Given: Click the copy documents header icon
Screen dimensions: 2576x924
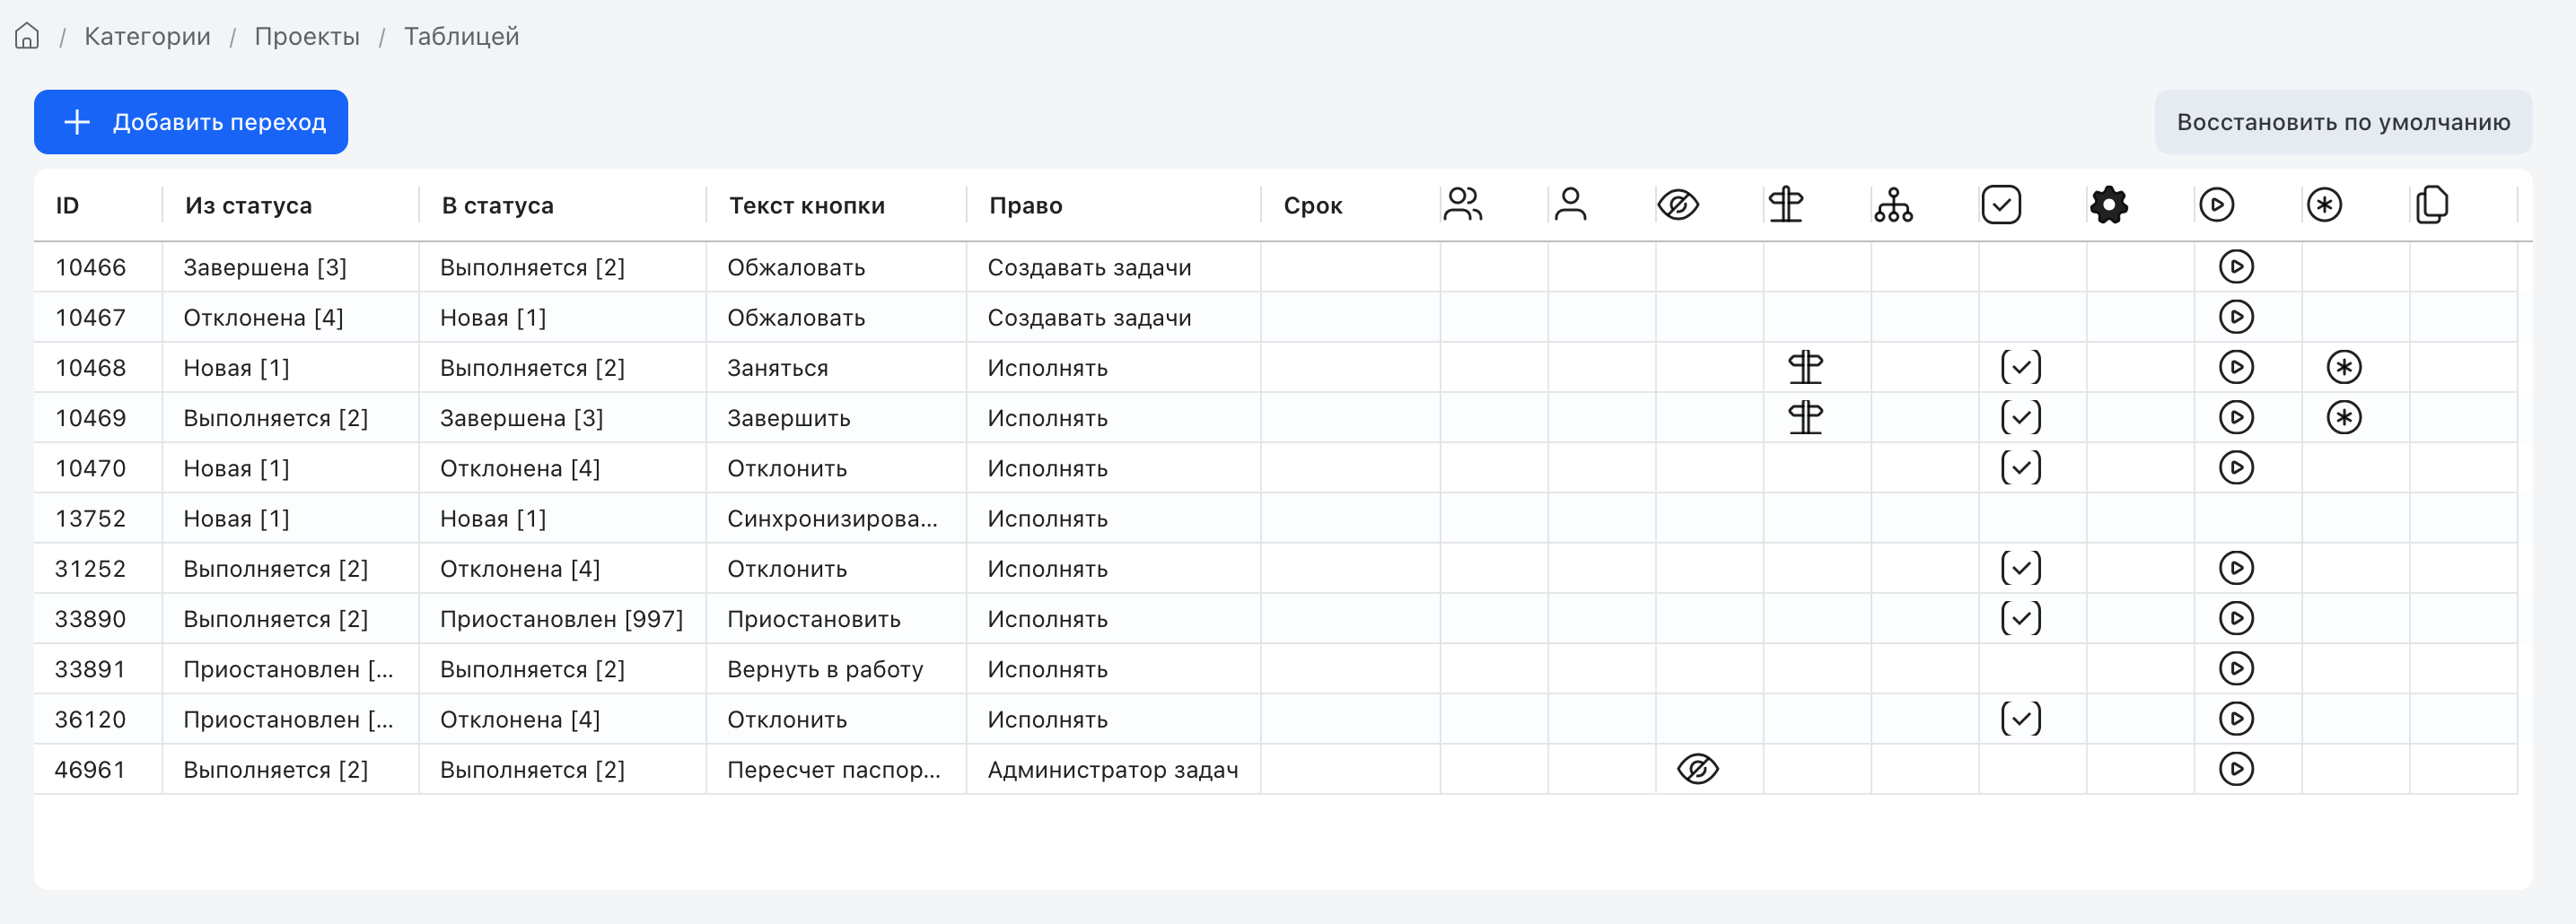Looking at the screenshot, I should pos(2432,205).
